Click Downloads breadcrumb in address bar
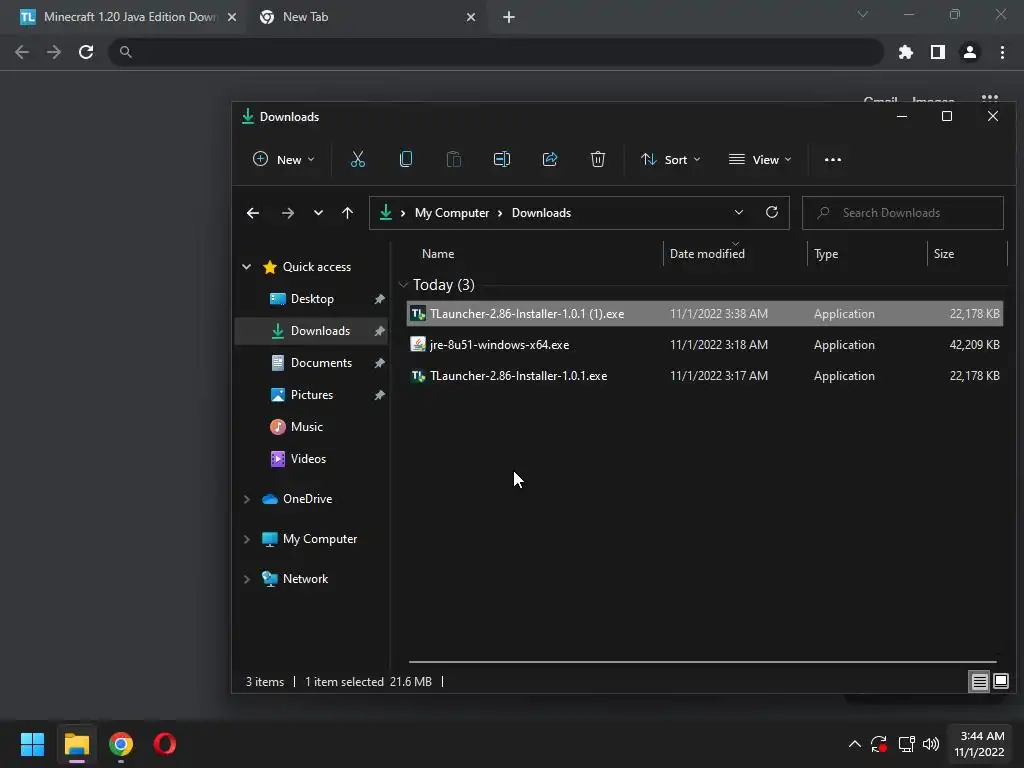Image resolution: width=1024 pixels, height=768 pixels. click(541, 213)
